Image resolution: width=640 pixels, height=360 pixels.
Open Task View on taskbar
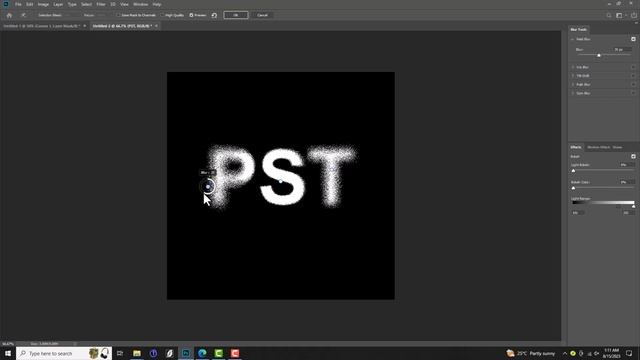coord(120,353)
